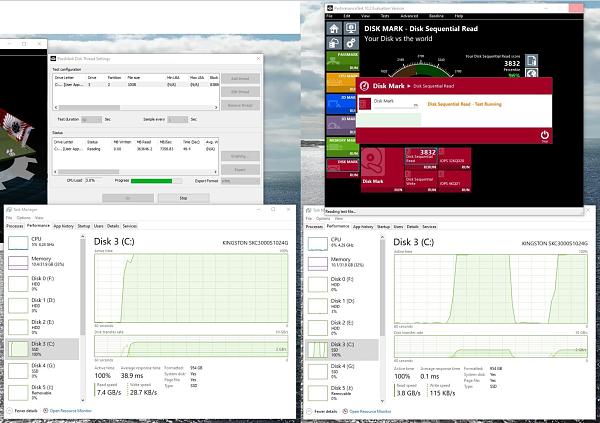Open system information monitor icon in PerformanceTest
The height and width of the screenshot is (423, 600).
click(x=351, y=28)
